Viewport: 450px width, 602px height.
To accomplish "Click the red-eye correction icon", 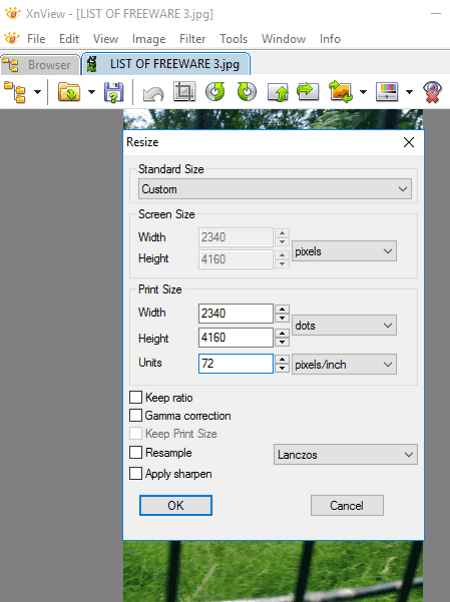I will (432, 92).
